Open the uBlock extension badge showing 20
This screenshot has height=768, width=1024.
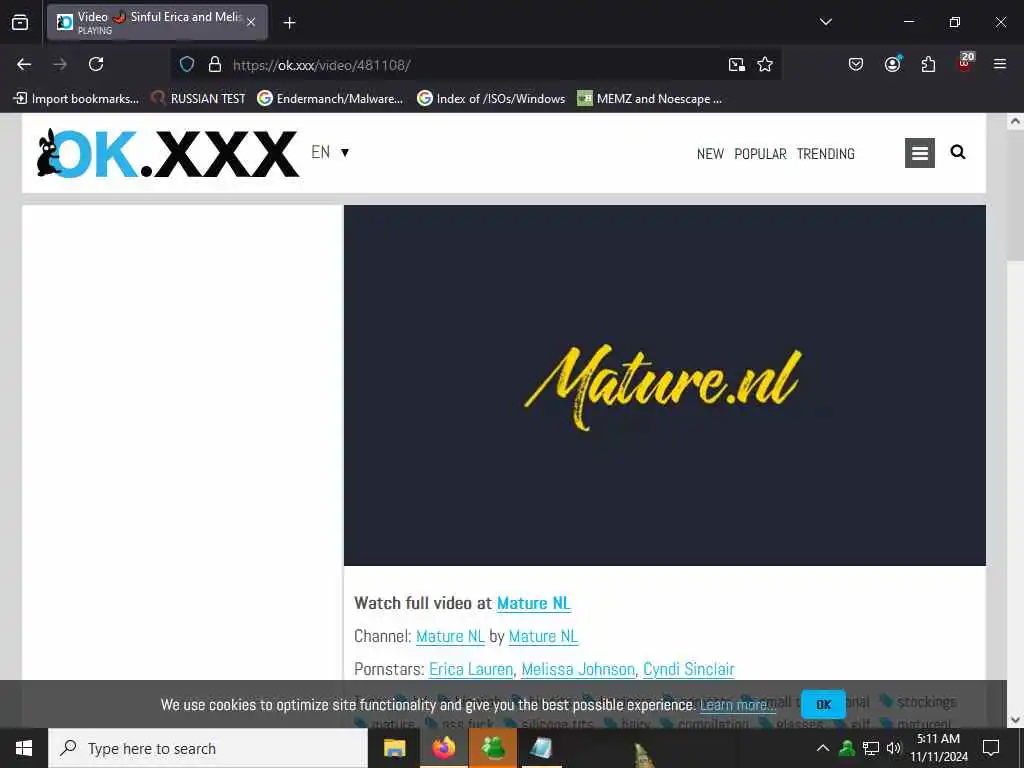965,62
